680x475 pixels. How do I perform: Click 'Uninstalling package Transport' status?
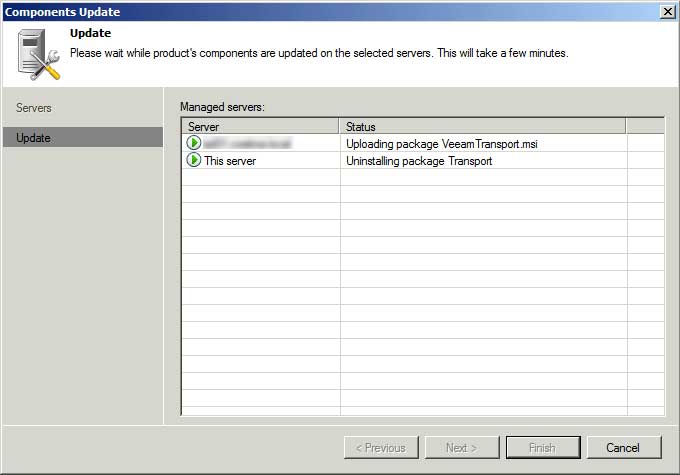point(419,161)
